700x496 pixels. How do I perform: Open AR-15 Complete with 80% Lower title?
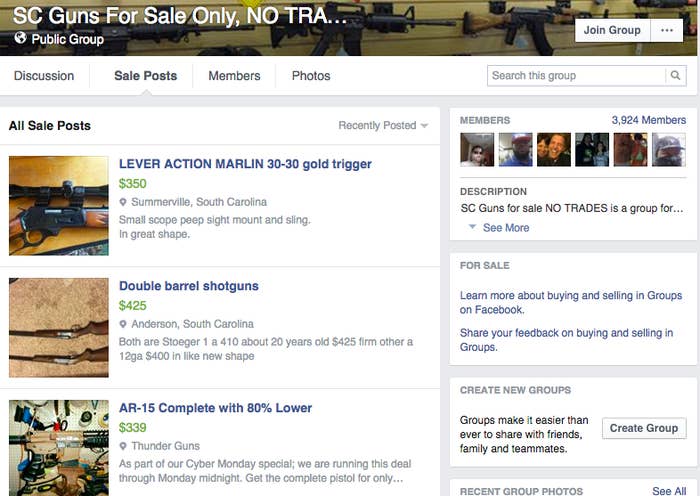[x=215, y=408]
